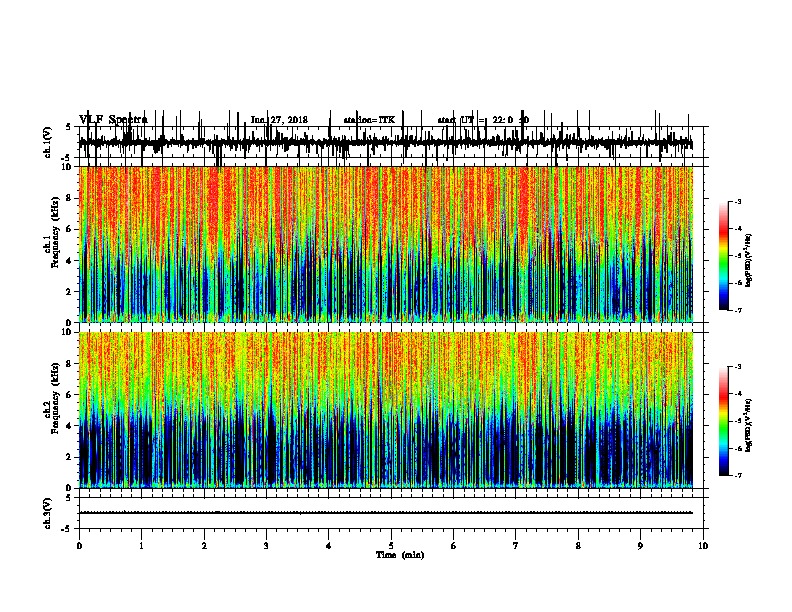This screenshot has width=792, height=612.
Task: Click the "ch.3(V)" axis label
Action: (x=47, y=513)
